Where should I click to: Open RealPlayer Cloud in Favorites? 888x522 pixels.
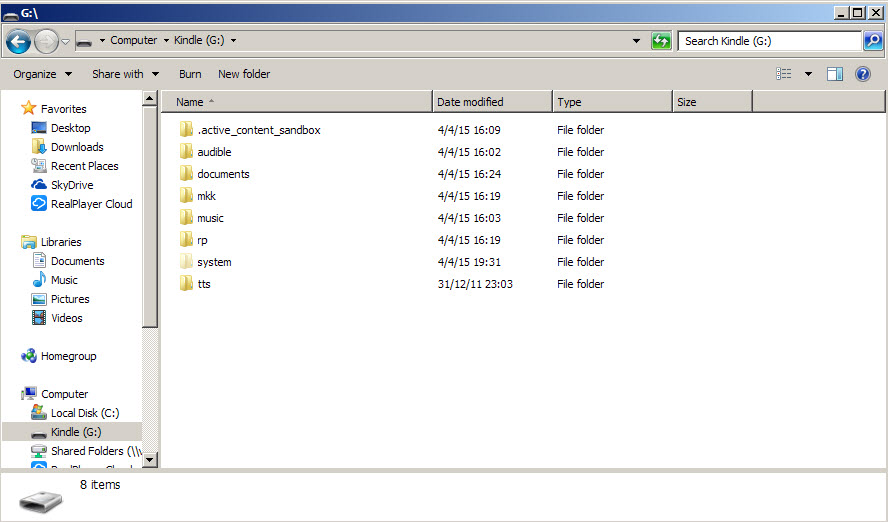91,204
